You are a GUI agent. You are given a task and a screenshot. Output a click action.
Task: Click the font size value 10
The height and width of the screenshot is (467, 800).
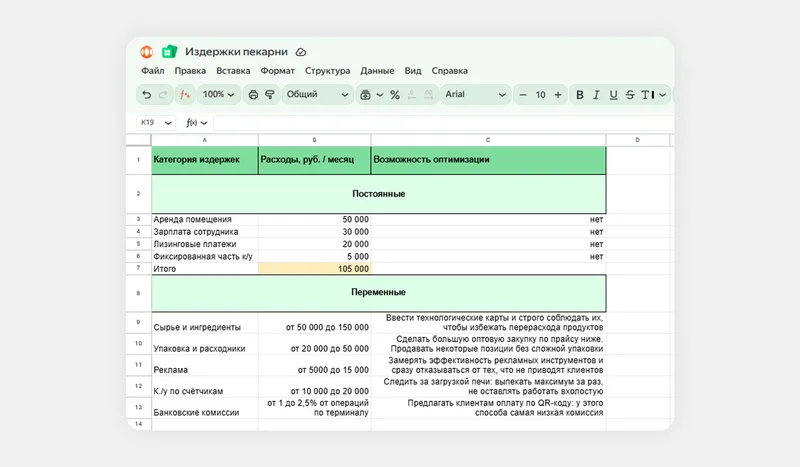pos(540,94)
